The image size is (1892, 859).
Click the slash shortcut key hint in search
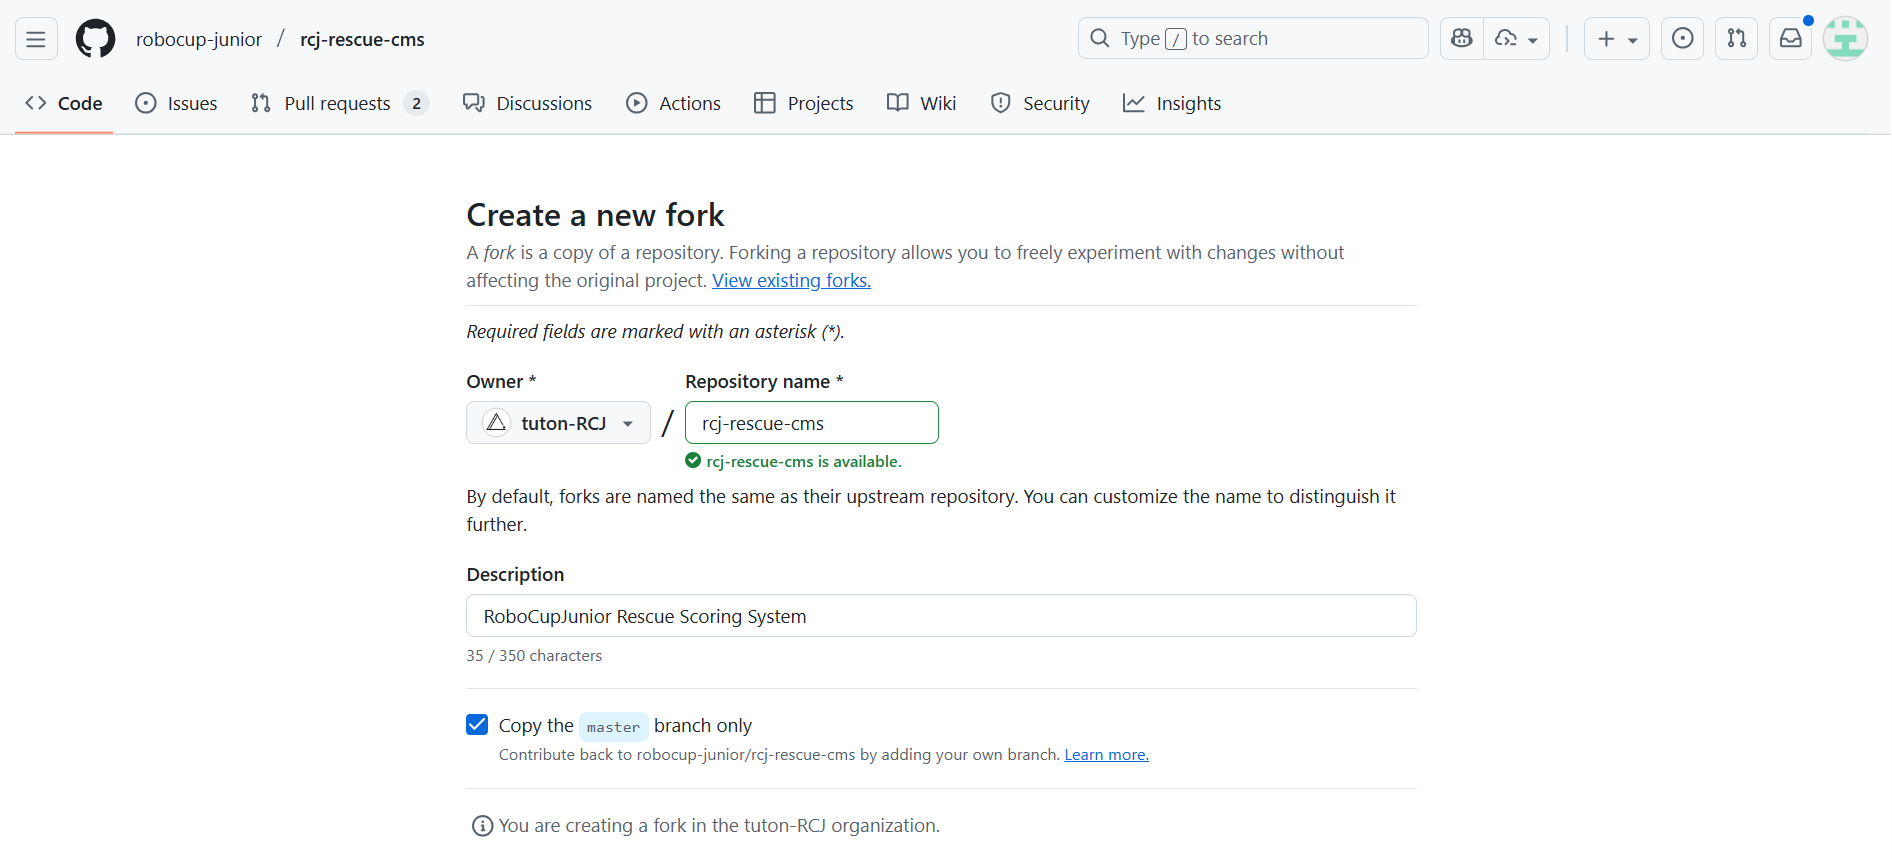point(1176,39)
